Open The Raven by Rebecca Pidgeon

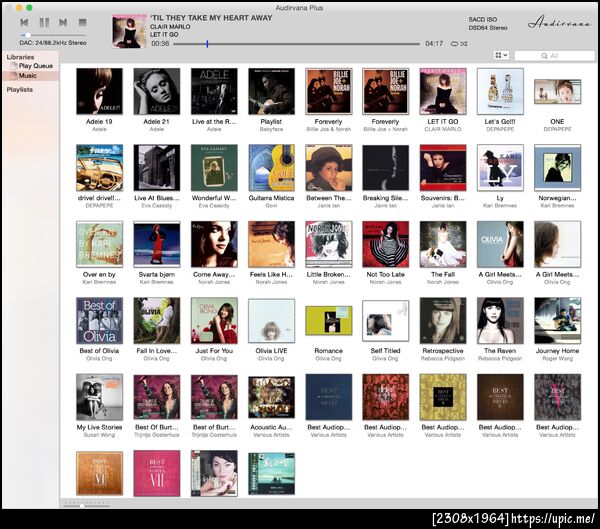point(500,320)
